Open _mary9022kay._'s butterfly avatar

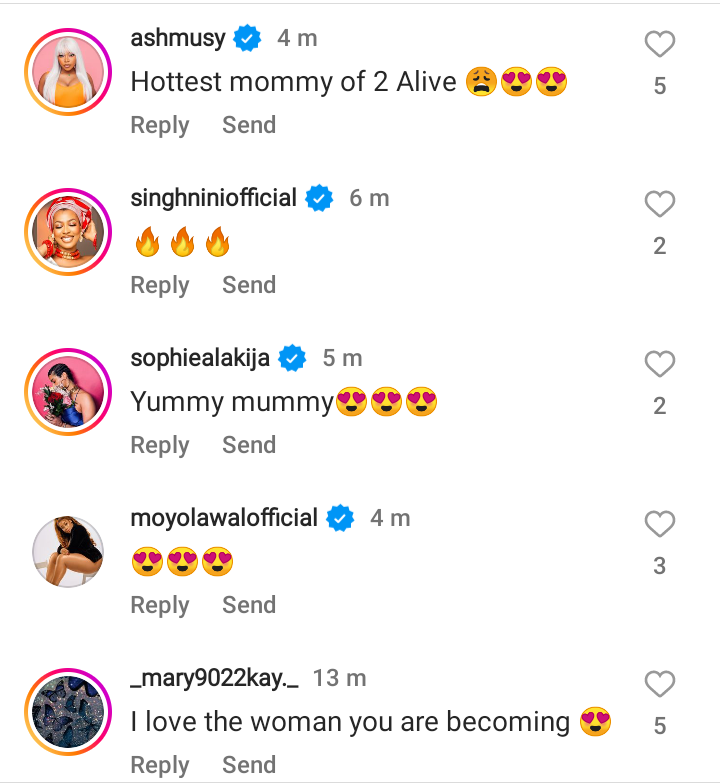[67, 711]
